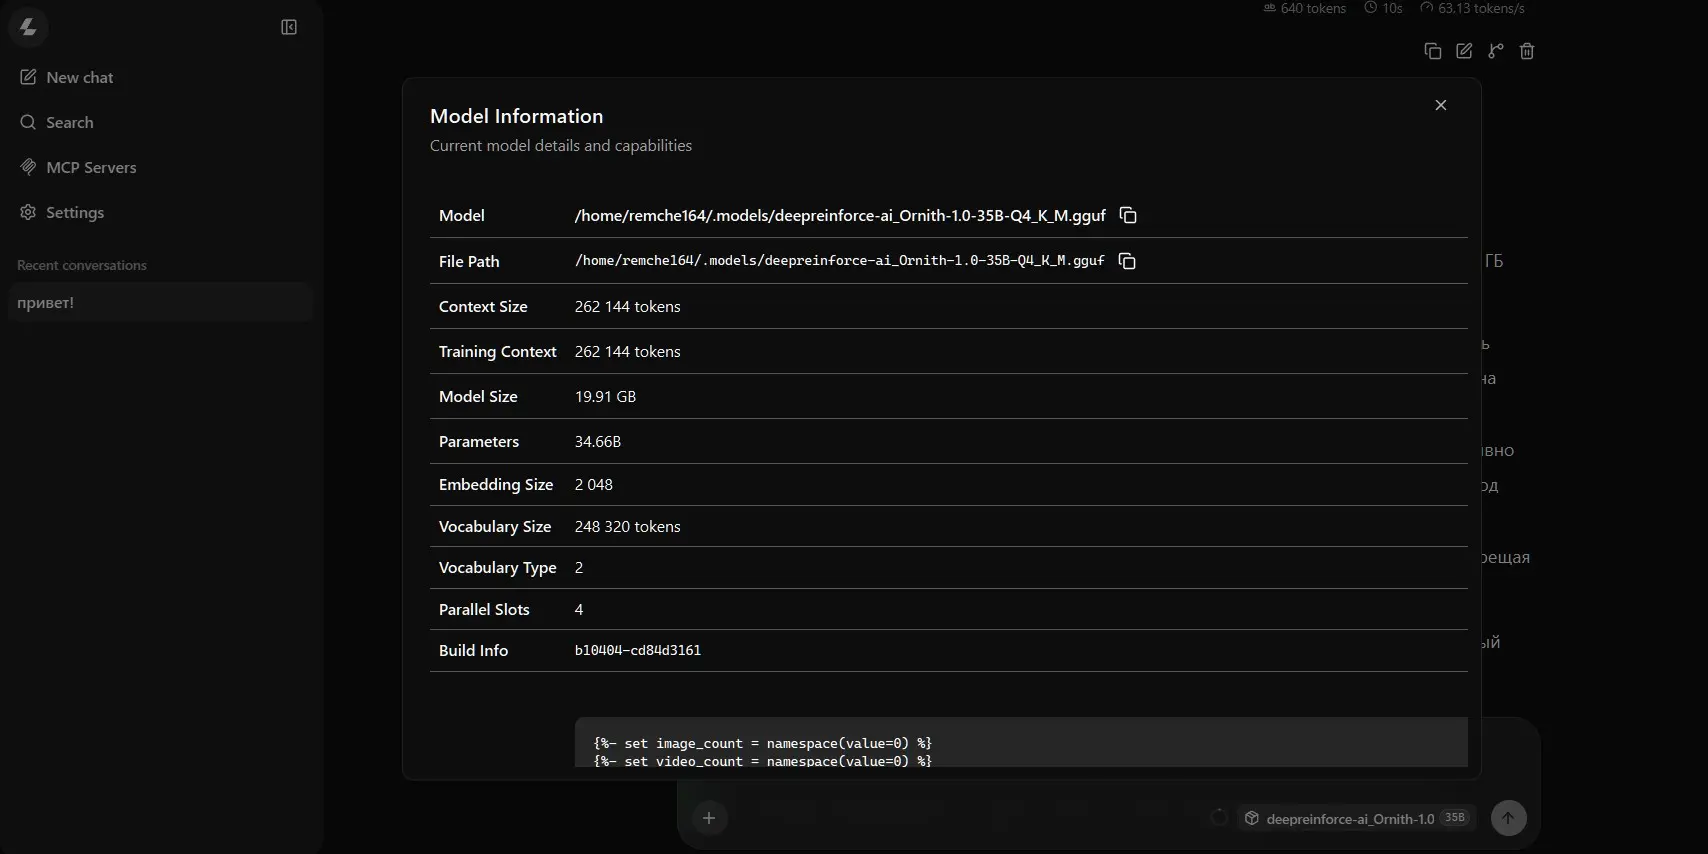Image resolution: width=1708 pixels, height=854 pixels.
Task: Click the build hash "b10404-cd84d3161"
Action: pos(638,650)
